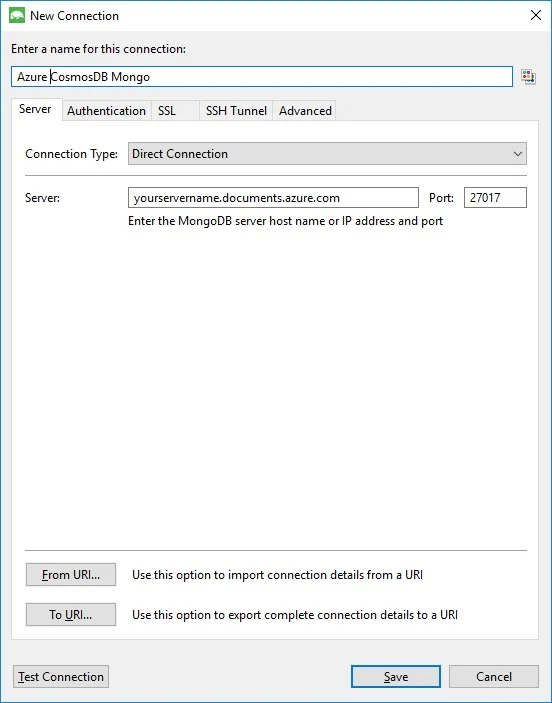Expand the Connection Type dropdown
This screenshot has width=552, height=703.
click(327, 154)
